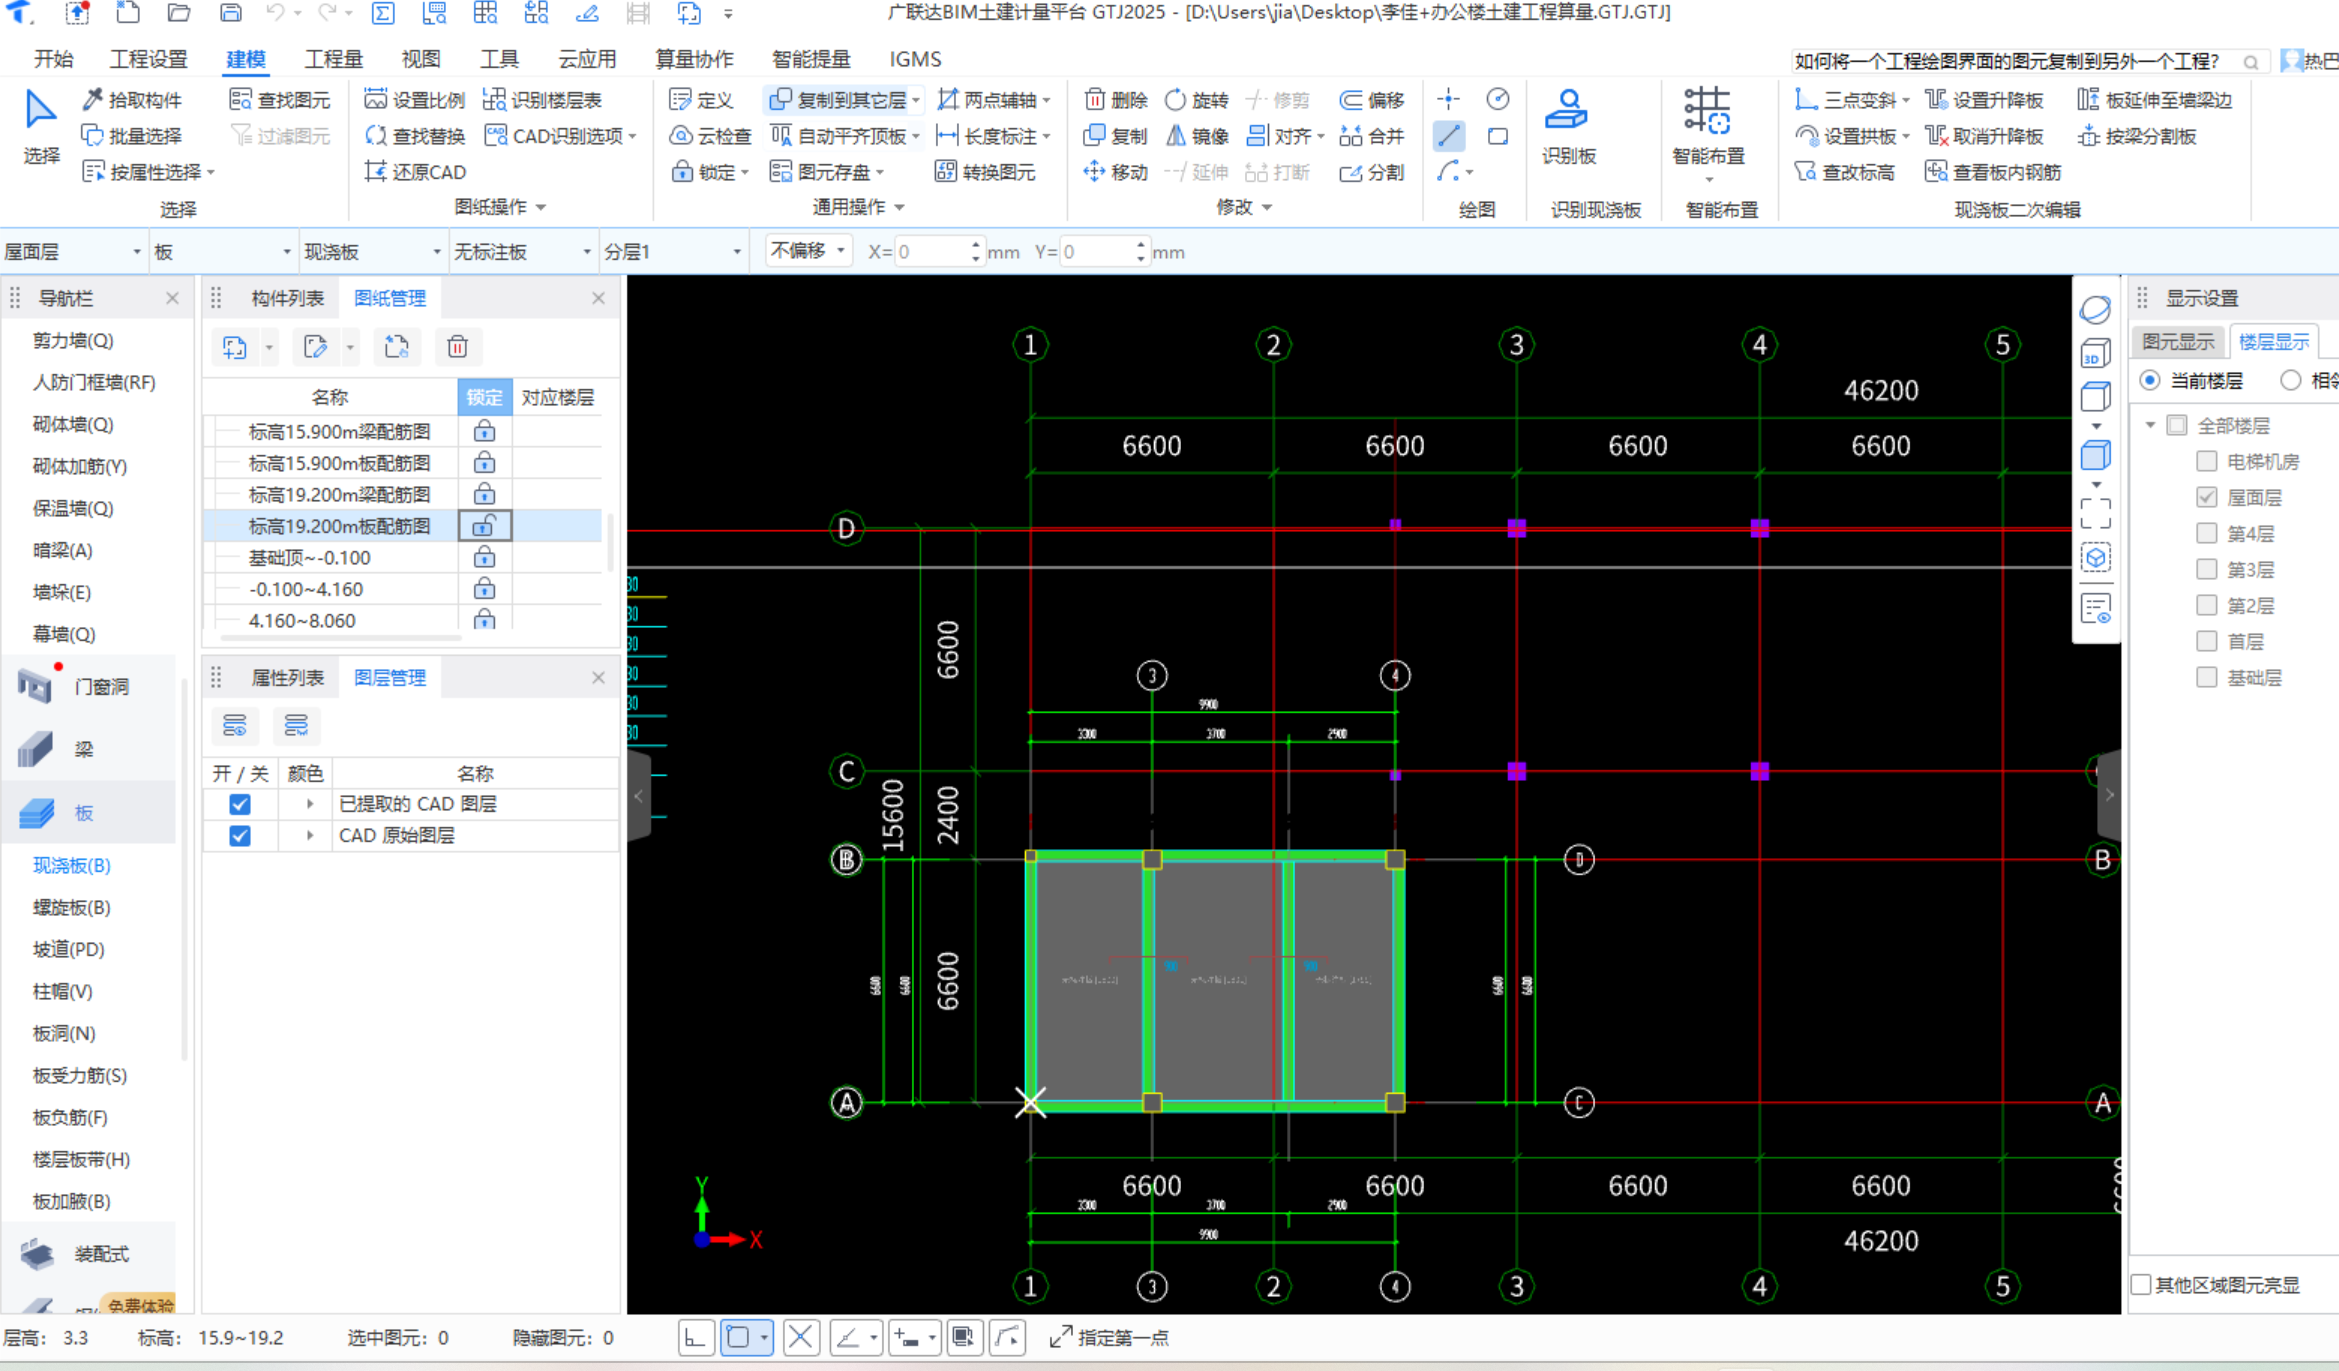
Task: Expand 已提取的 CAD 图层 row arrow
Action: (310, 804)
